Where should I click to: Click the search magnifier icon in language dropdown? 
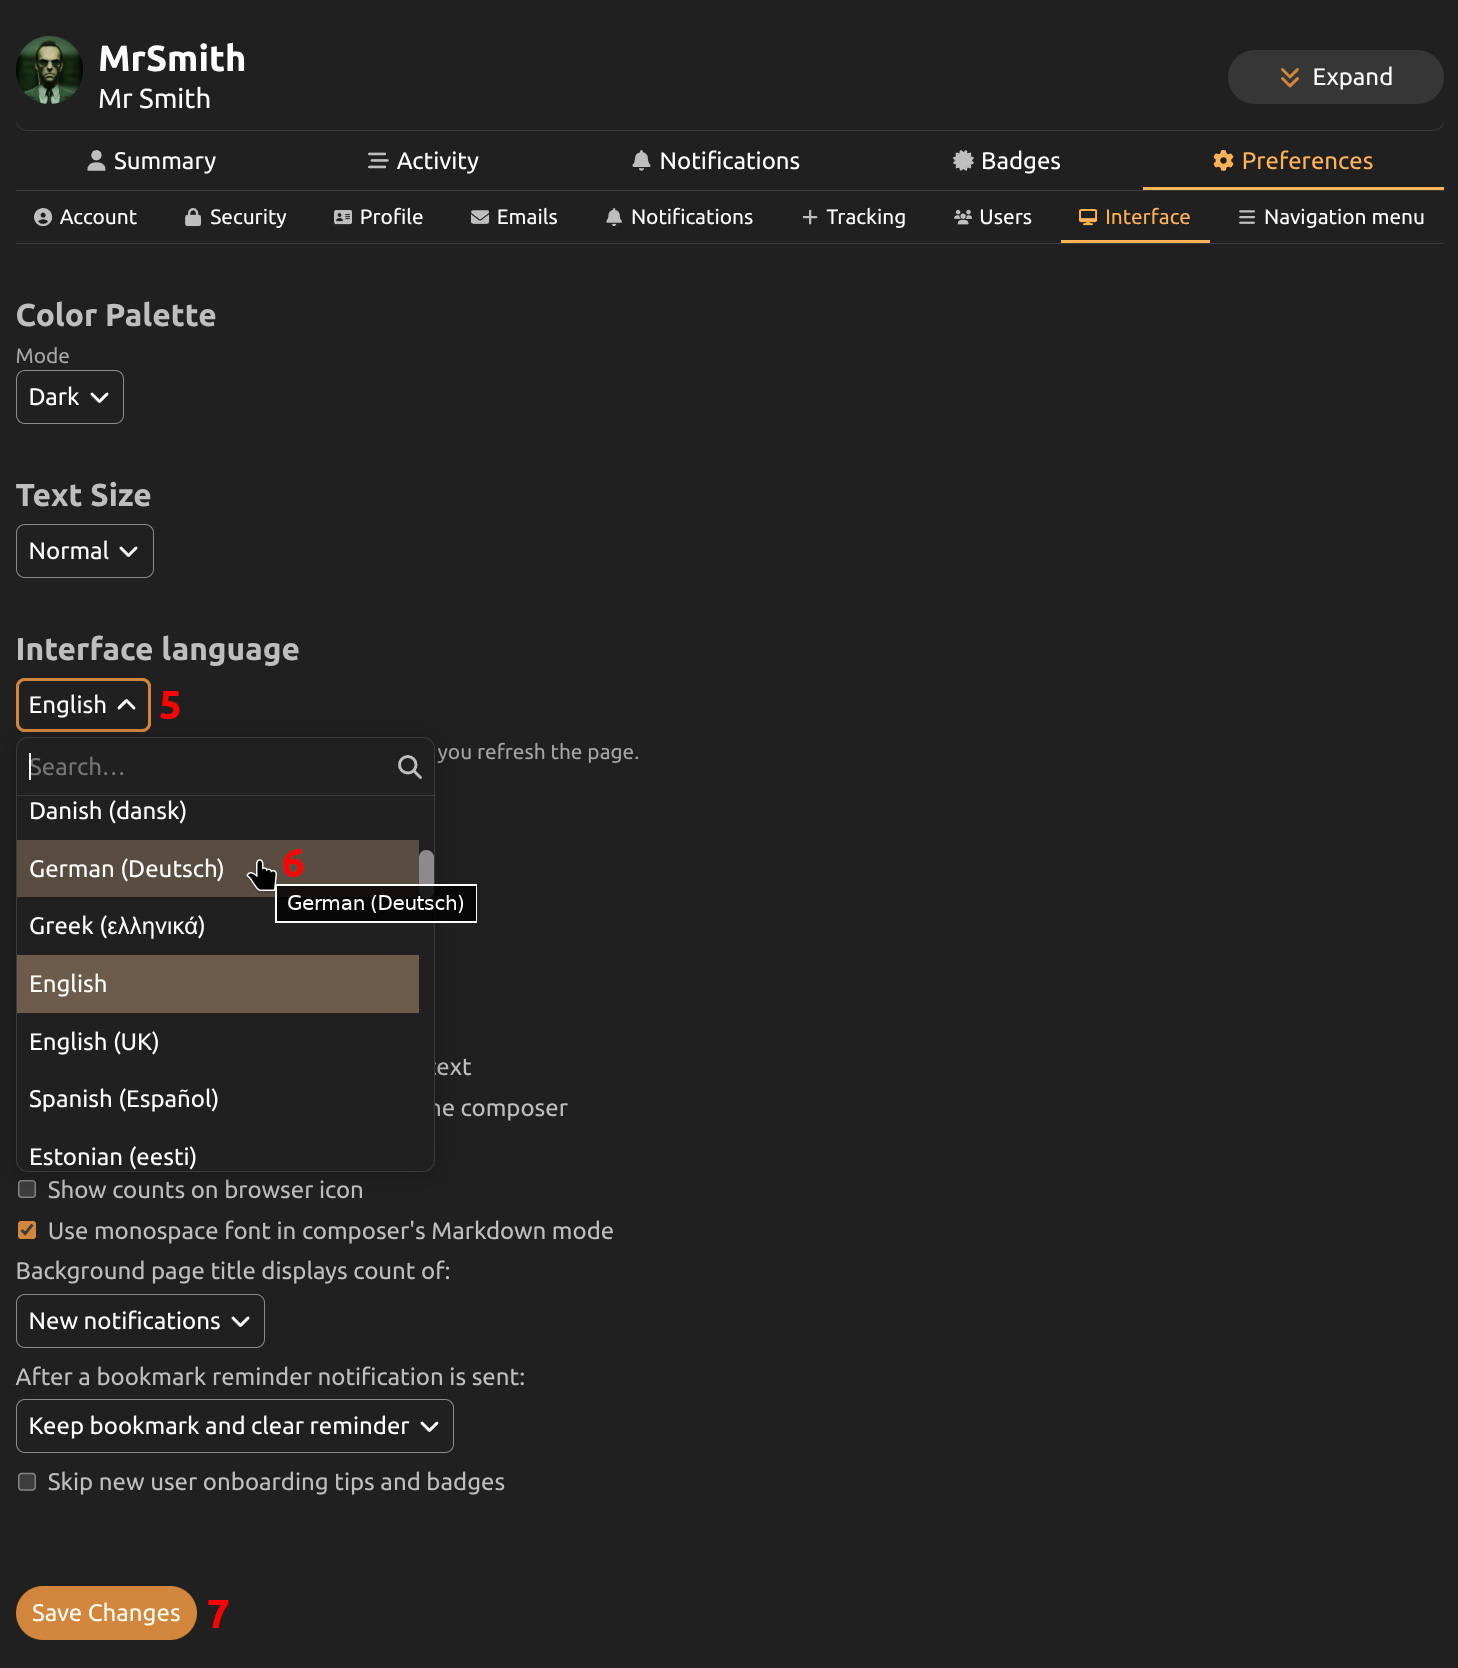pos(409,767)
